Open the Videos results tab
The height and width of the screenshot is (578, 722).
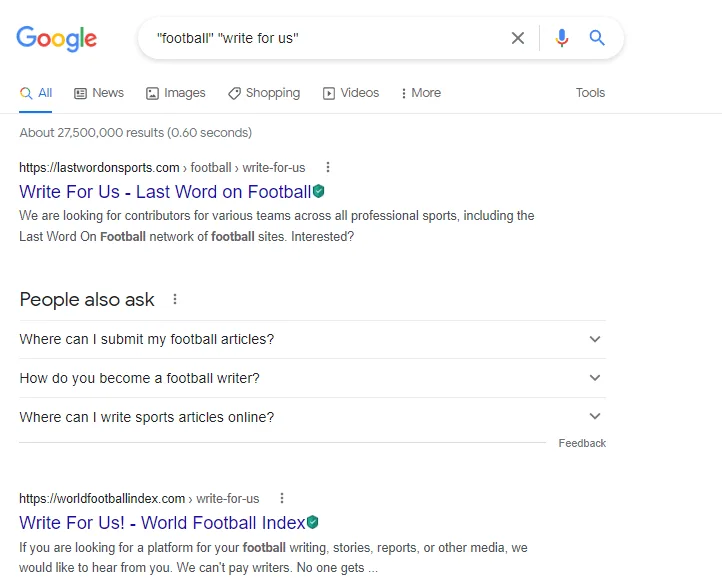[x=350, y=93]
